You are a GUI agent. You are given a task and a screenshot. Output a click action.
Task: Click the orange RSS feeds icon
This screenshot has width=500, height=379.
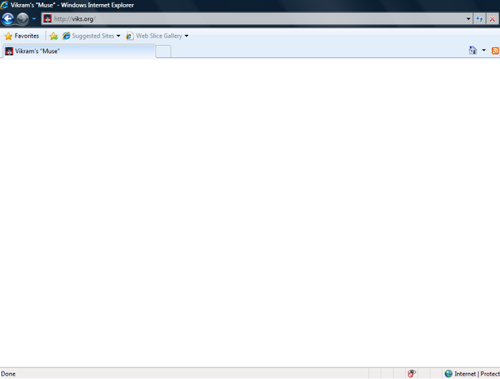495,51
